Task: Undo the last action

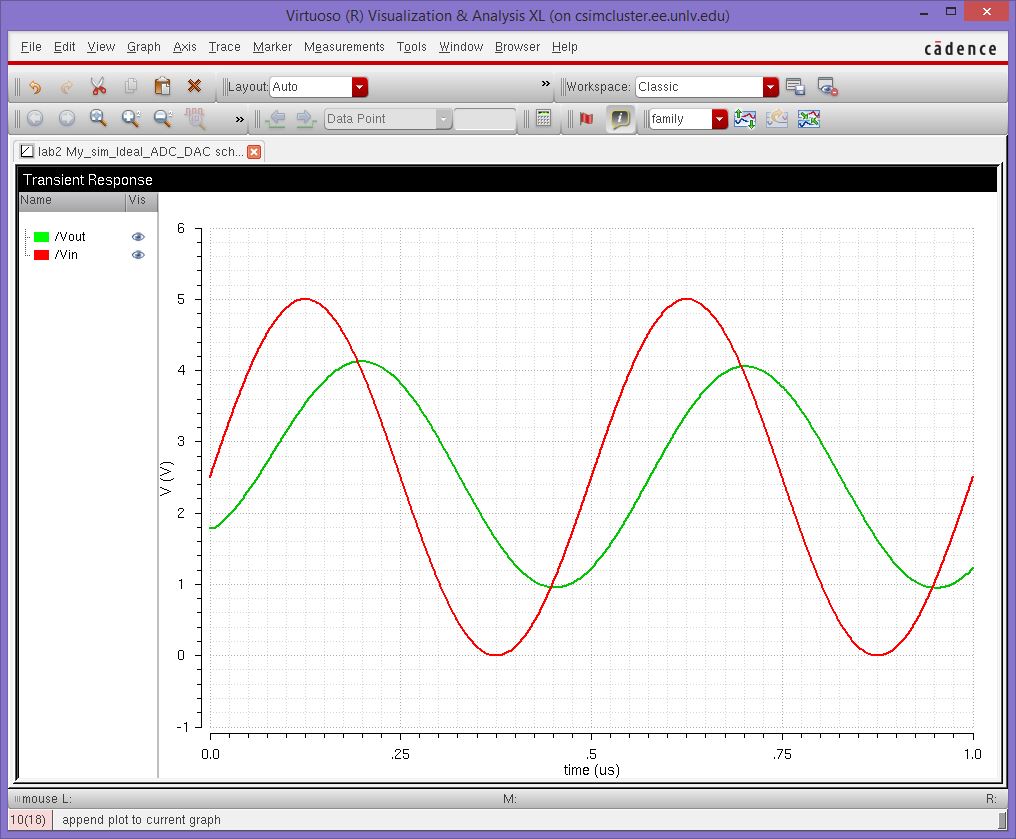Action: pos(33,87)
